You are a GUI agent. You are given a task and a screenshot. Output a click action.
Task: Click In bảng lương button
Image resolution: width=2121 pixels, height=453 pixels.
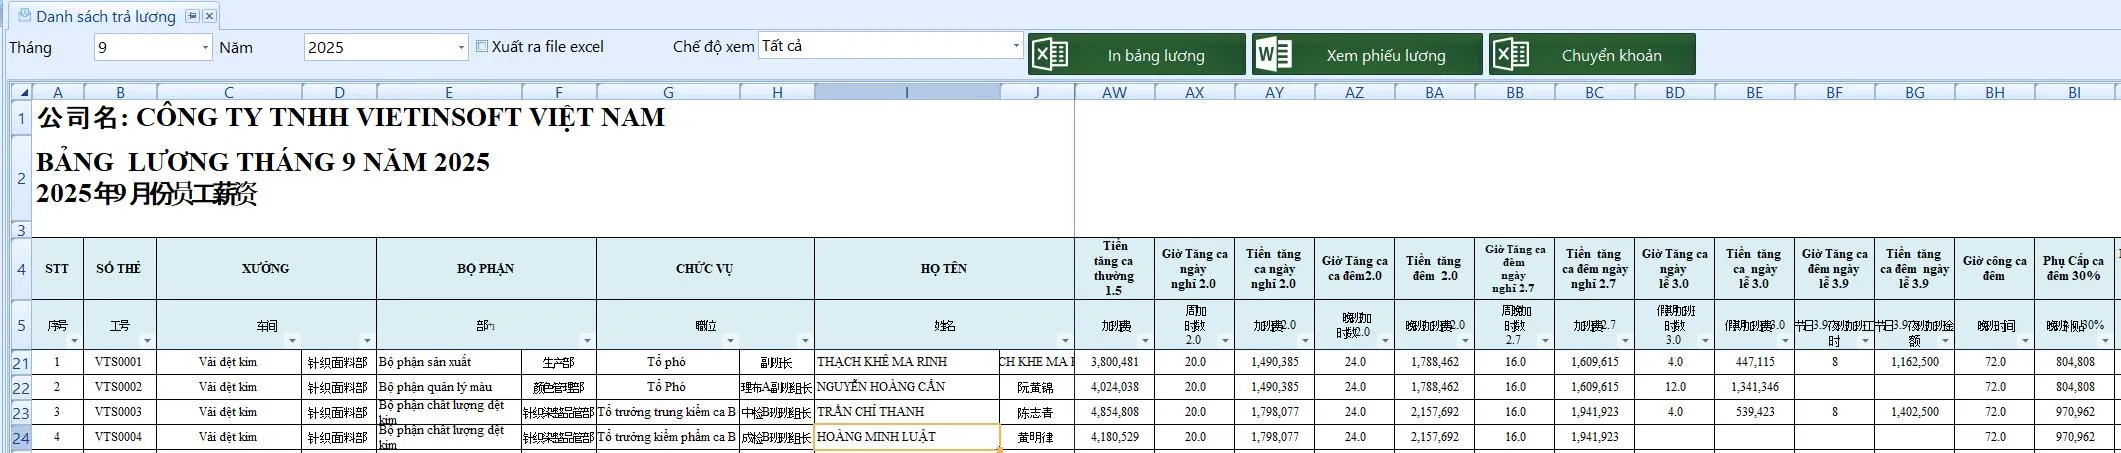1137,54
